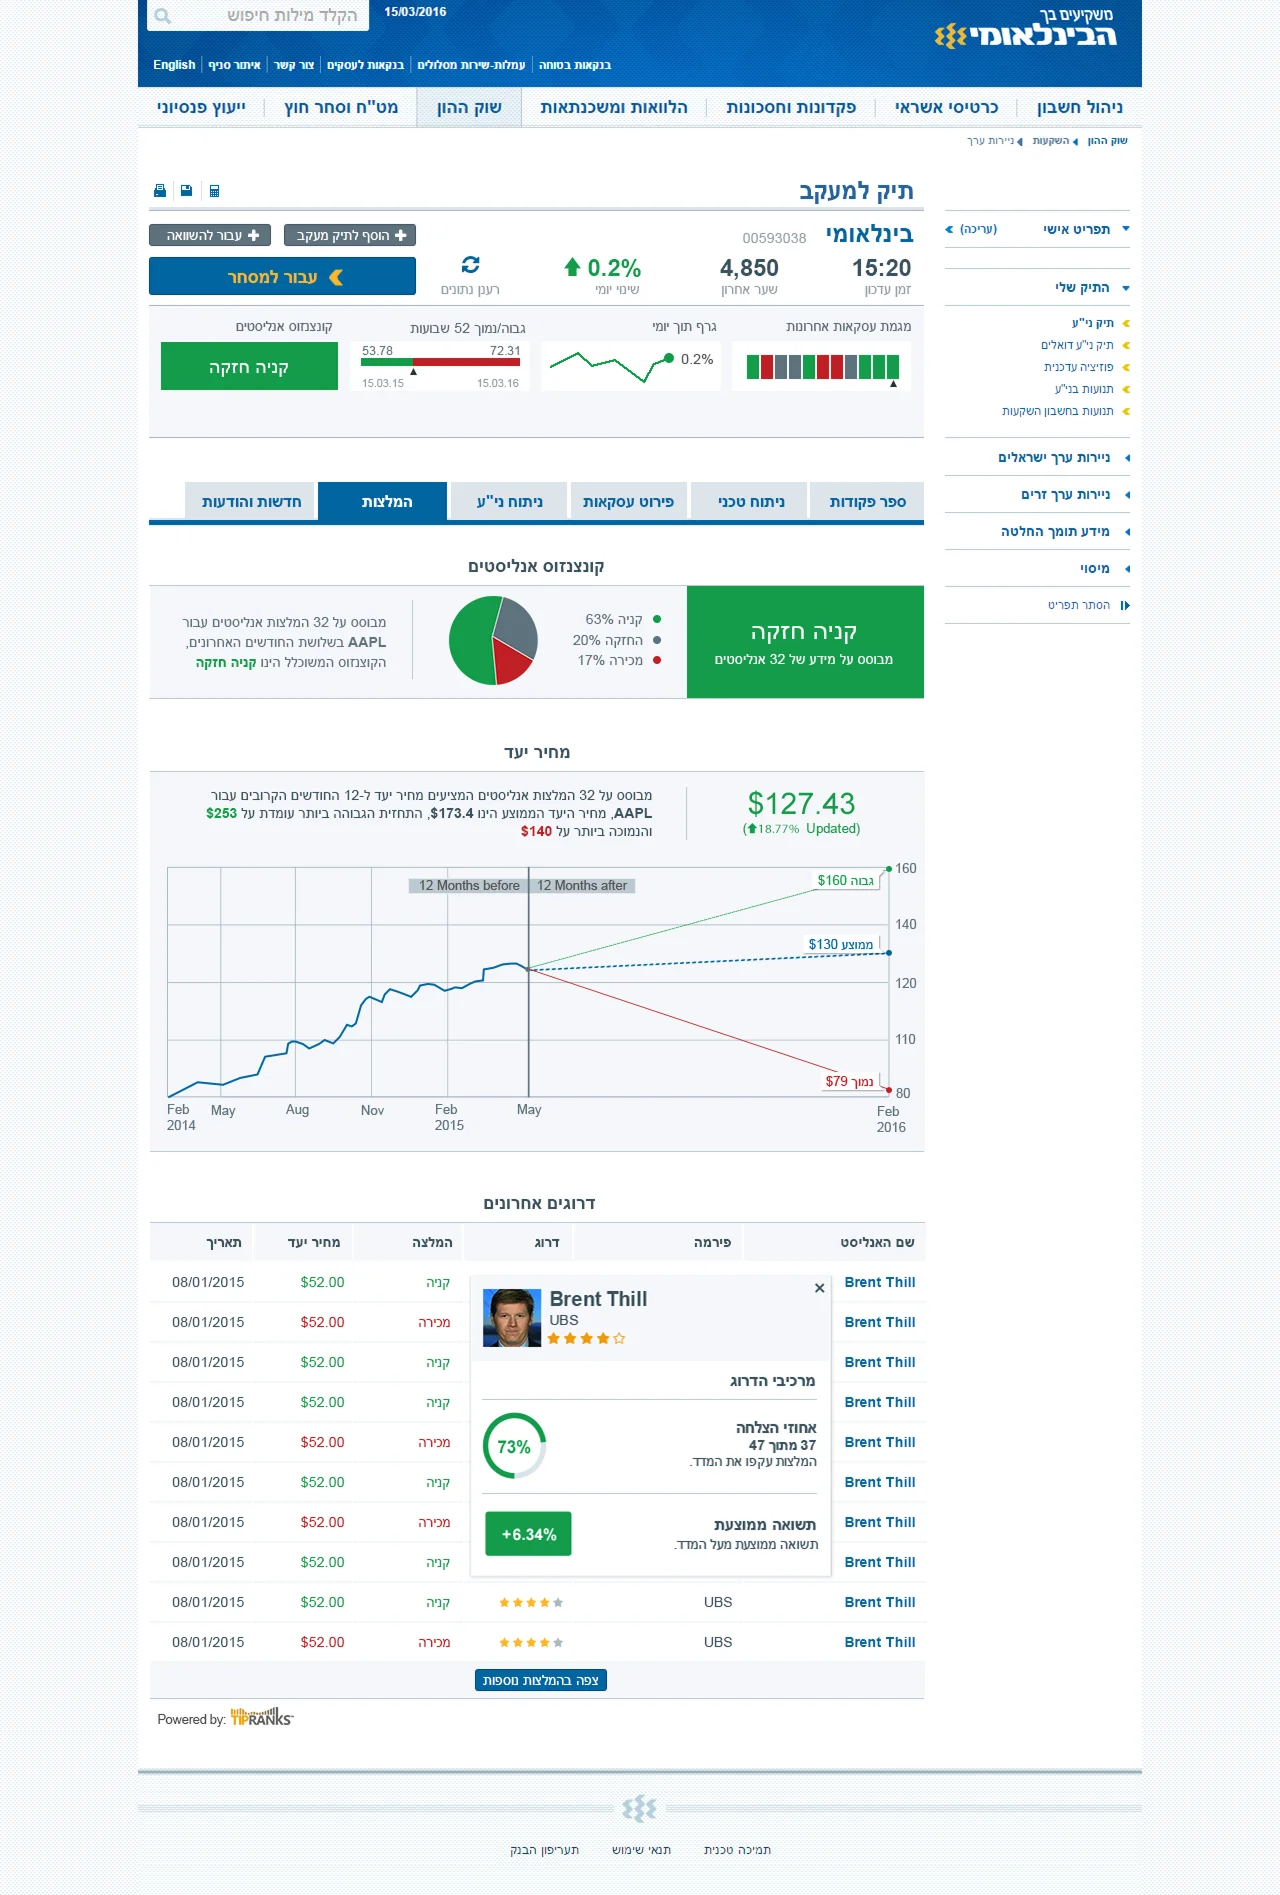The height and width of the screenshot is (1895, 1280).
Task: Click the capital market breadcrumb link
Action: tap(1107, 141)
